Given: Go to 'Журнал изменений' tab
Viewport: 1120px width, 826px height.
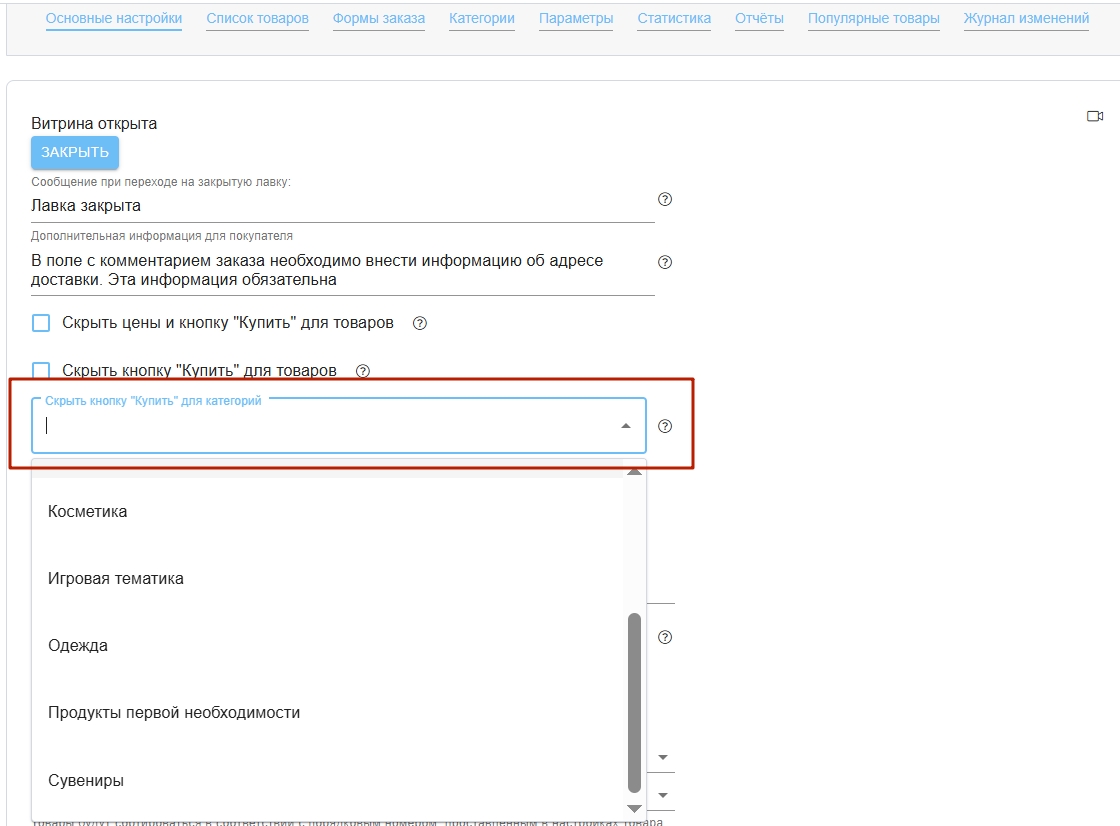Looking at the screenshot, I should (1026, 19).
